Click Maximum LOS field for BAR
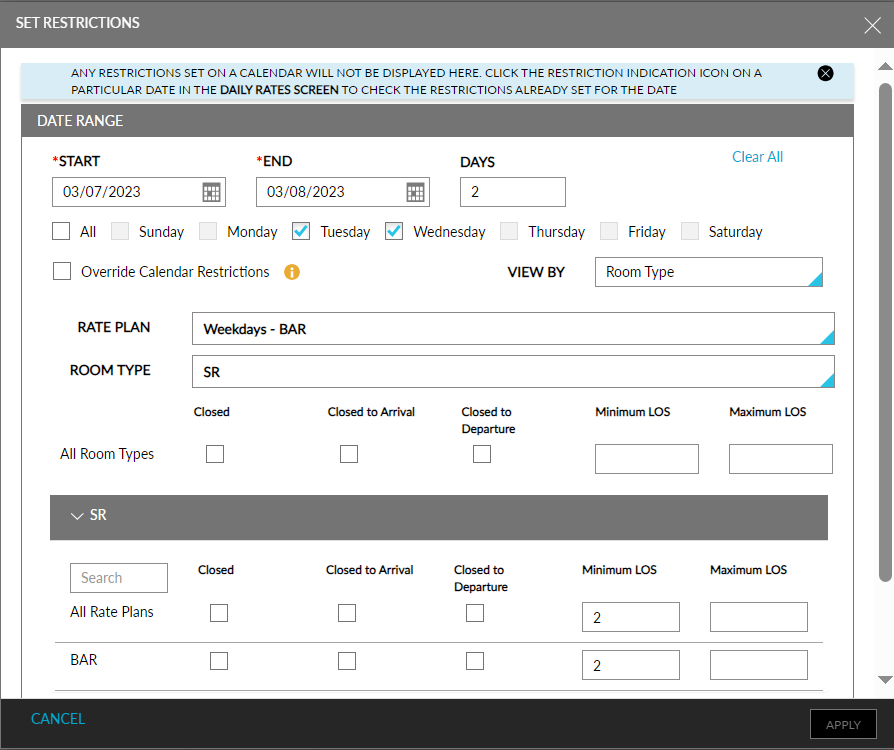 point(758,665)
